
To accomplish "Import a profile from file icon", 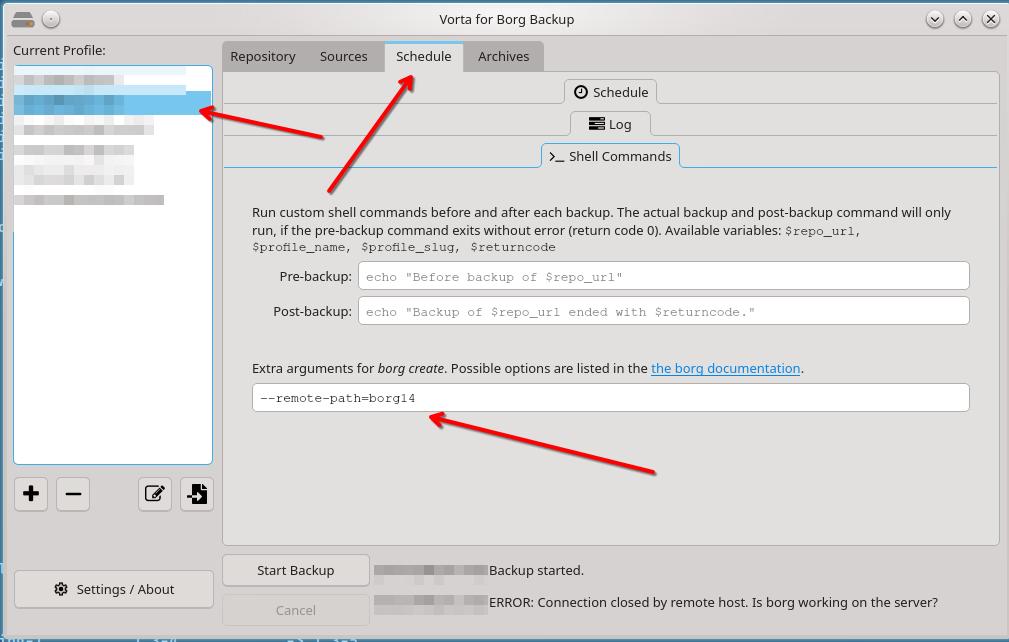I will 196,494.
